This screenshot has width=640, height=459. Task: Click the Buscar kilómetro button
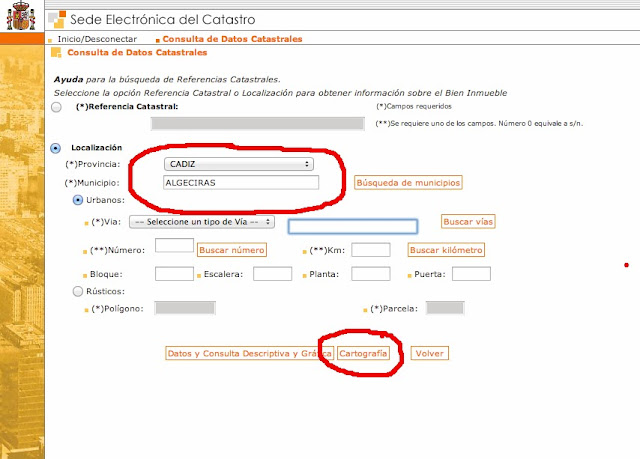coord(446,250)
